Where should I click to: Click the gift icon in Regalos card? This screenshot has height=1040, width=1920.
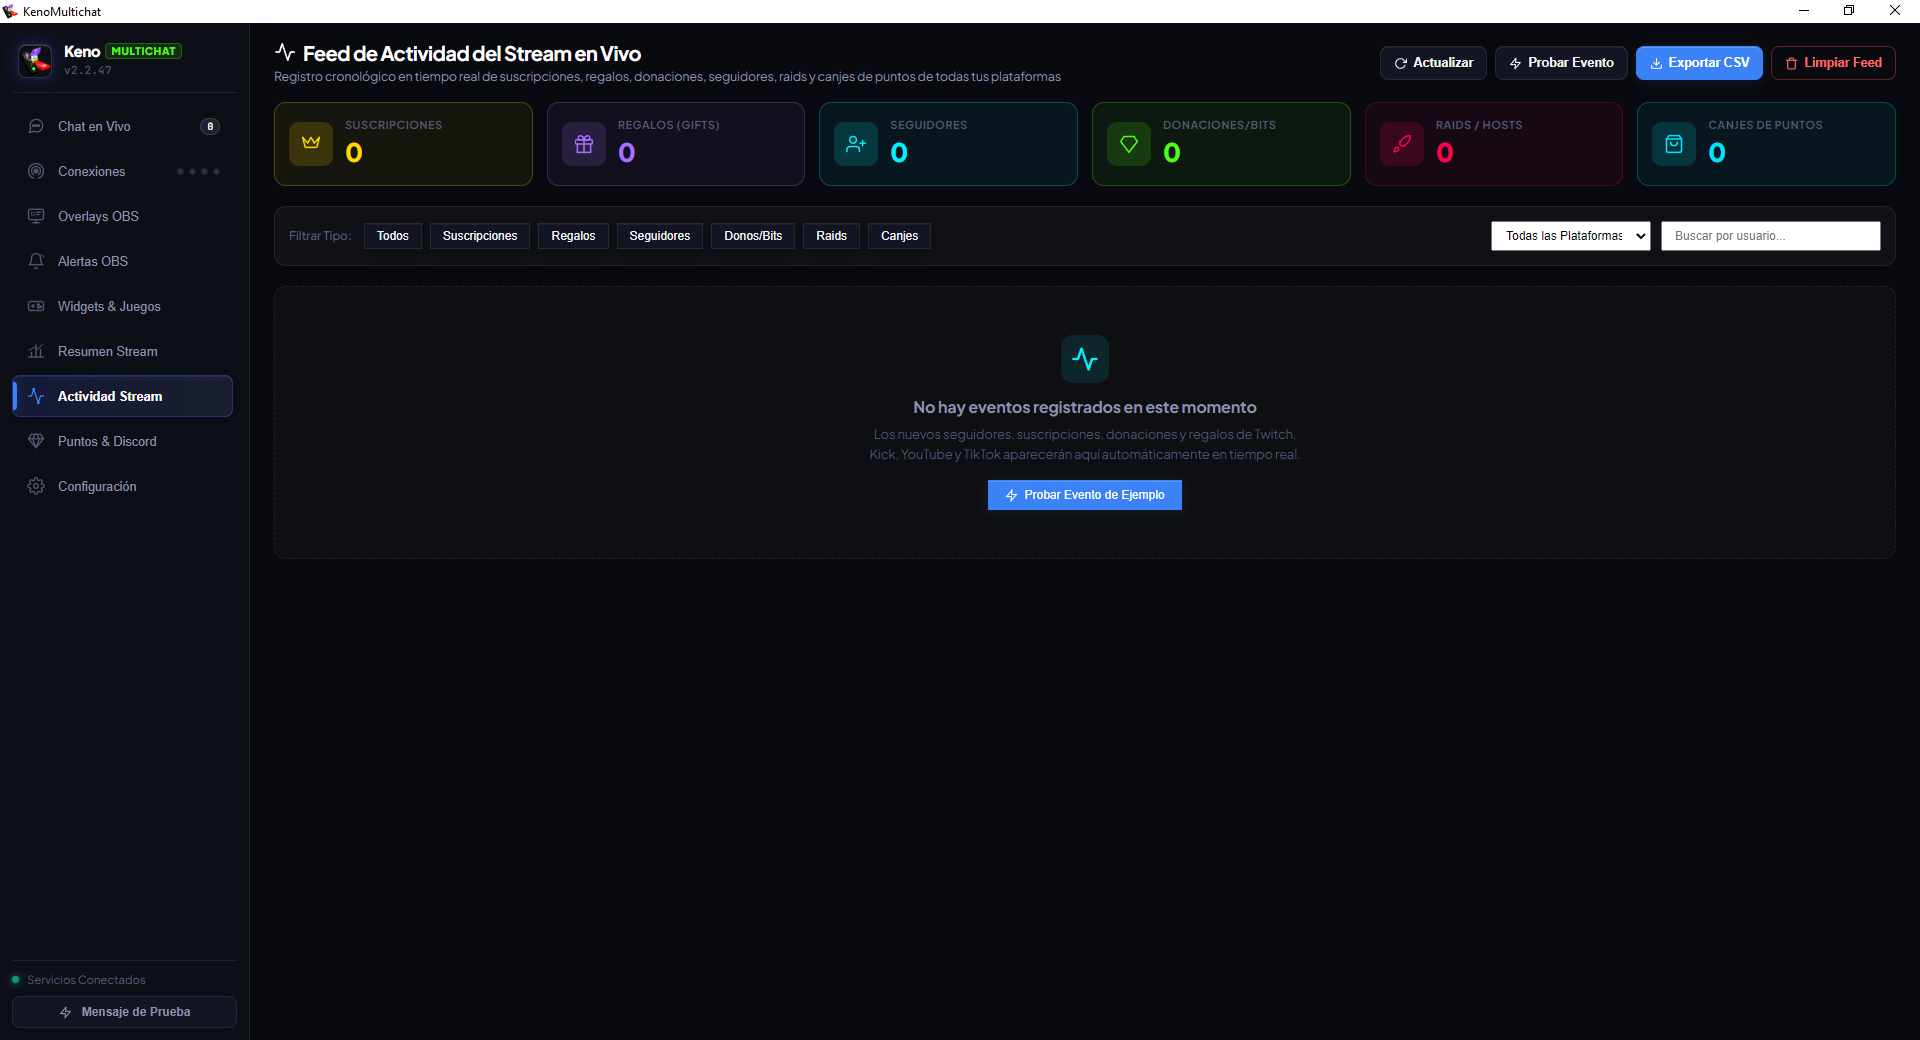pos(584,144)
